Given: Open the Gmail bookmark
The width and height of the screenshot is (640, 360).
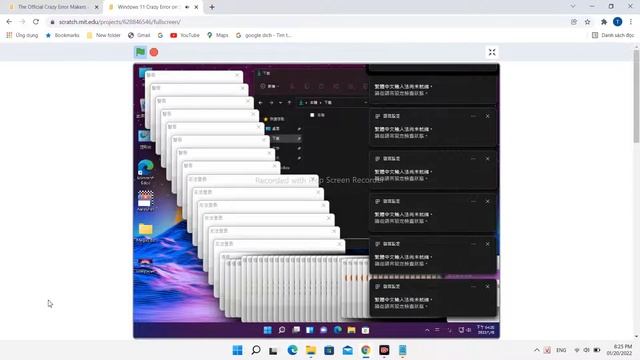Looking at the screenshot, I should (139, 36).
